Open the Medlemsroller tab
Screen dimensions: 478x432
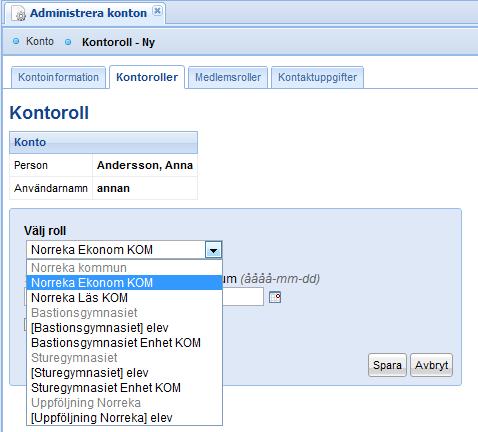coord(228,77)
